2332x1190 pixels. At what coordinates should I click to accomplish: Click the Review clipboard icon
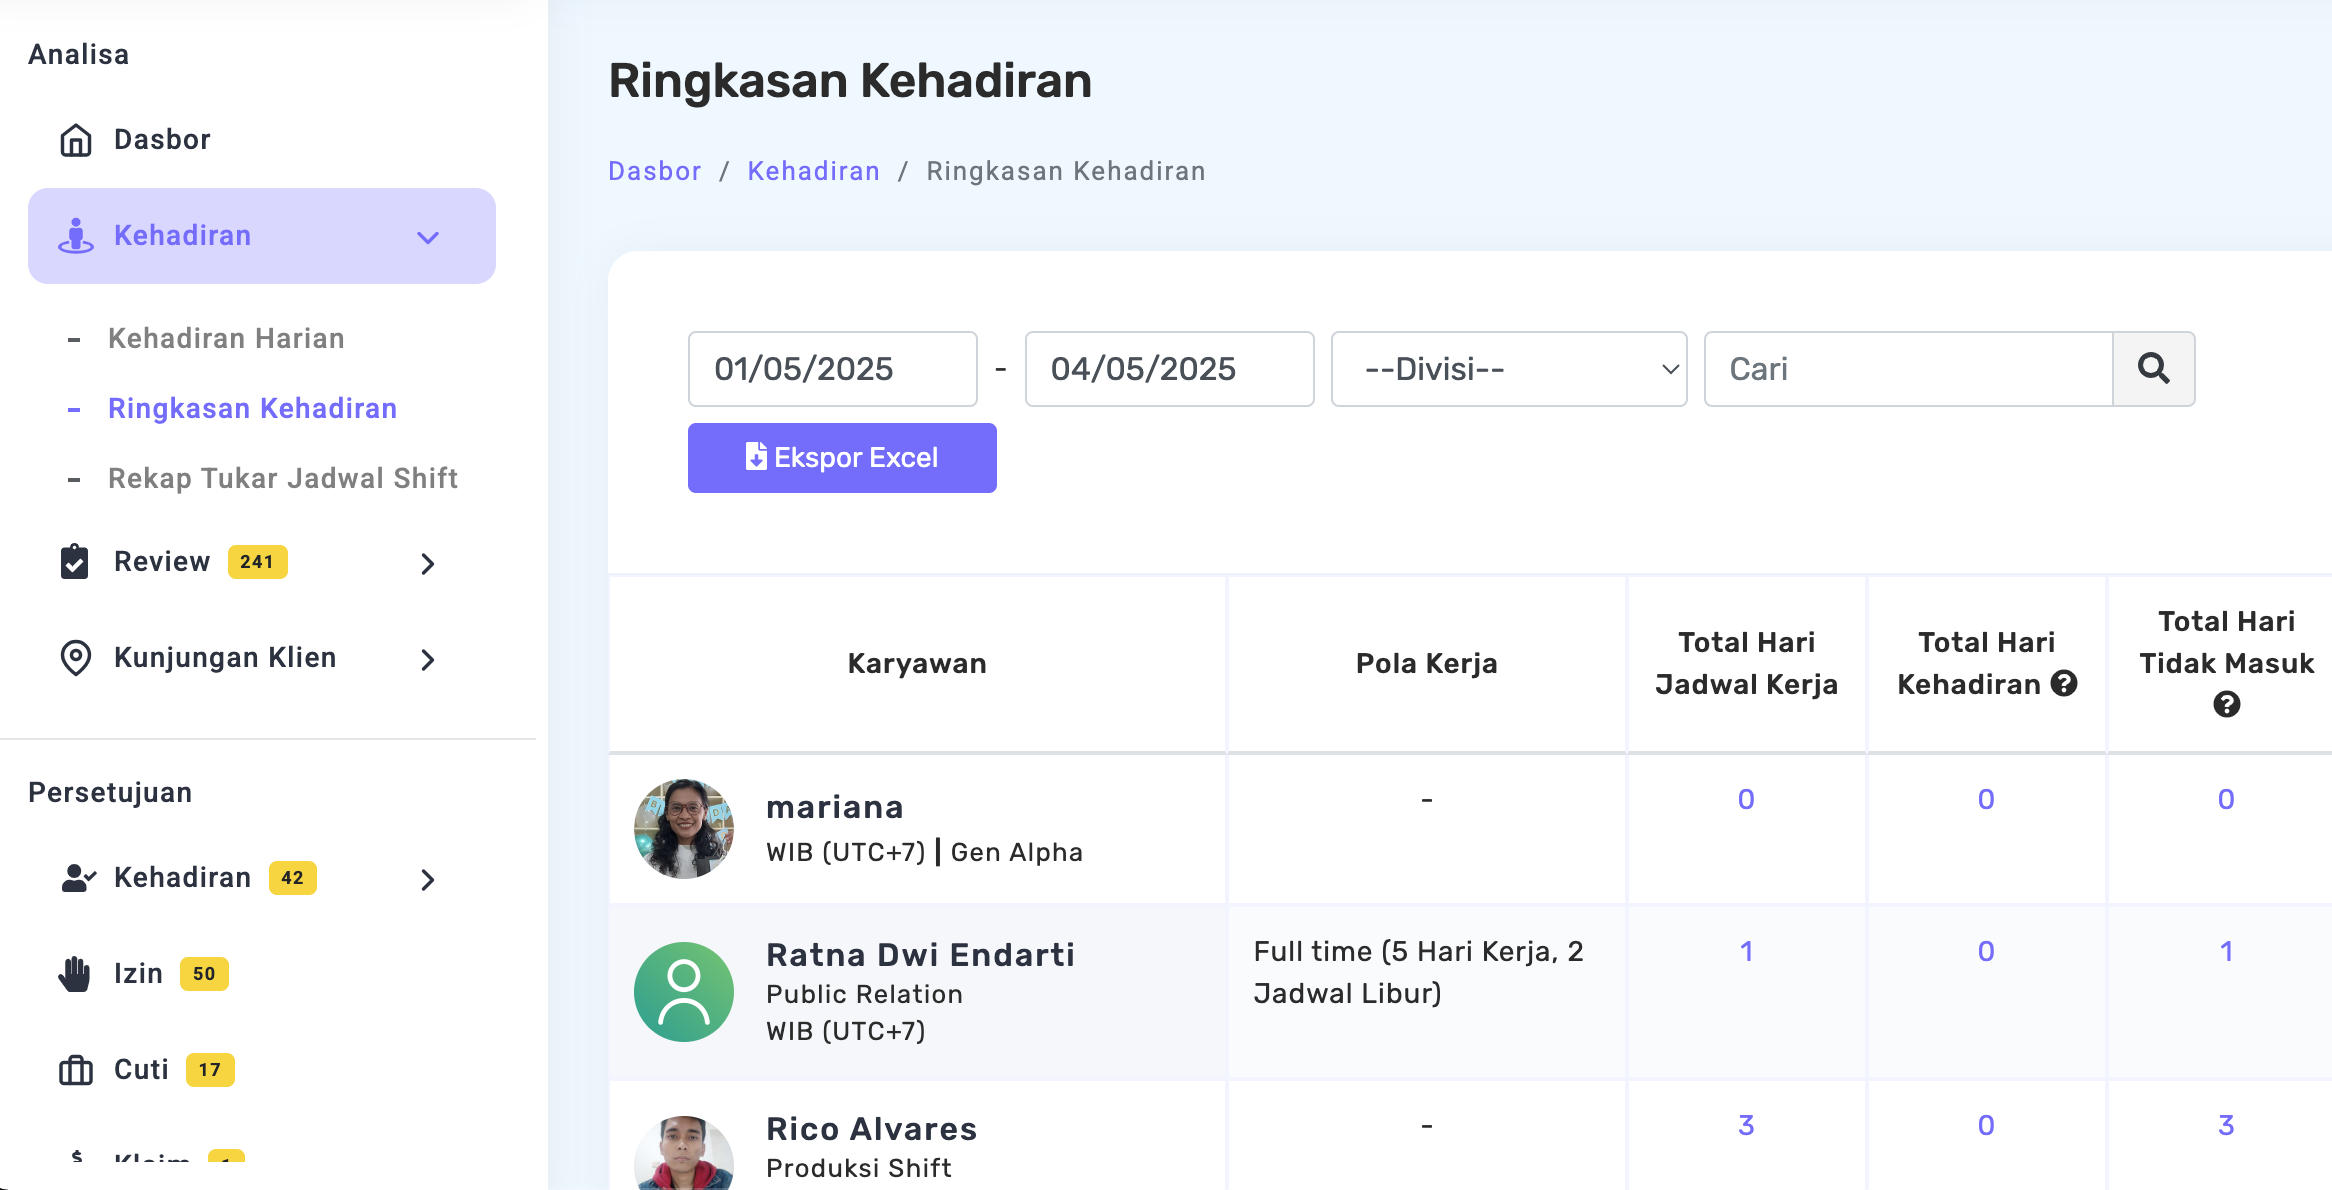[75, 562]
